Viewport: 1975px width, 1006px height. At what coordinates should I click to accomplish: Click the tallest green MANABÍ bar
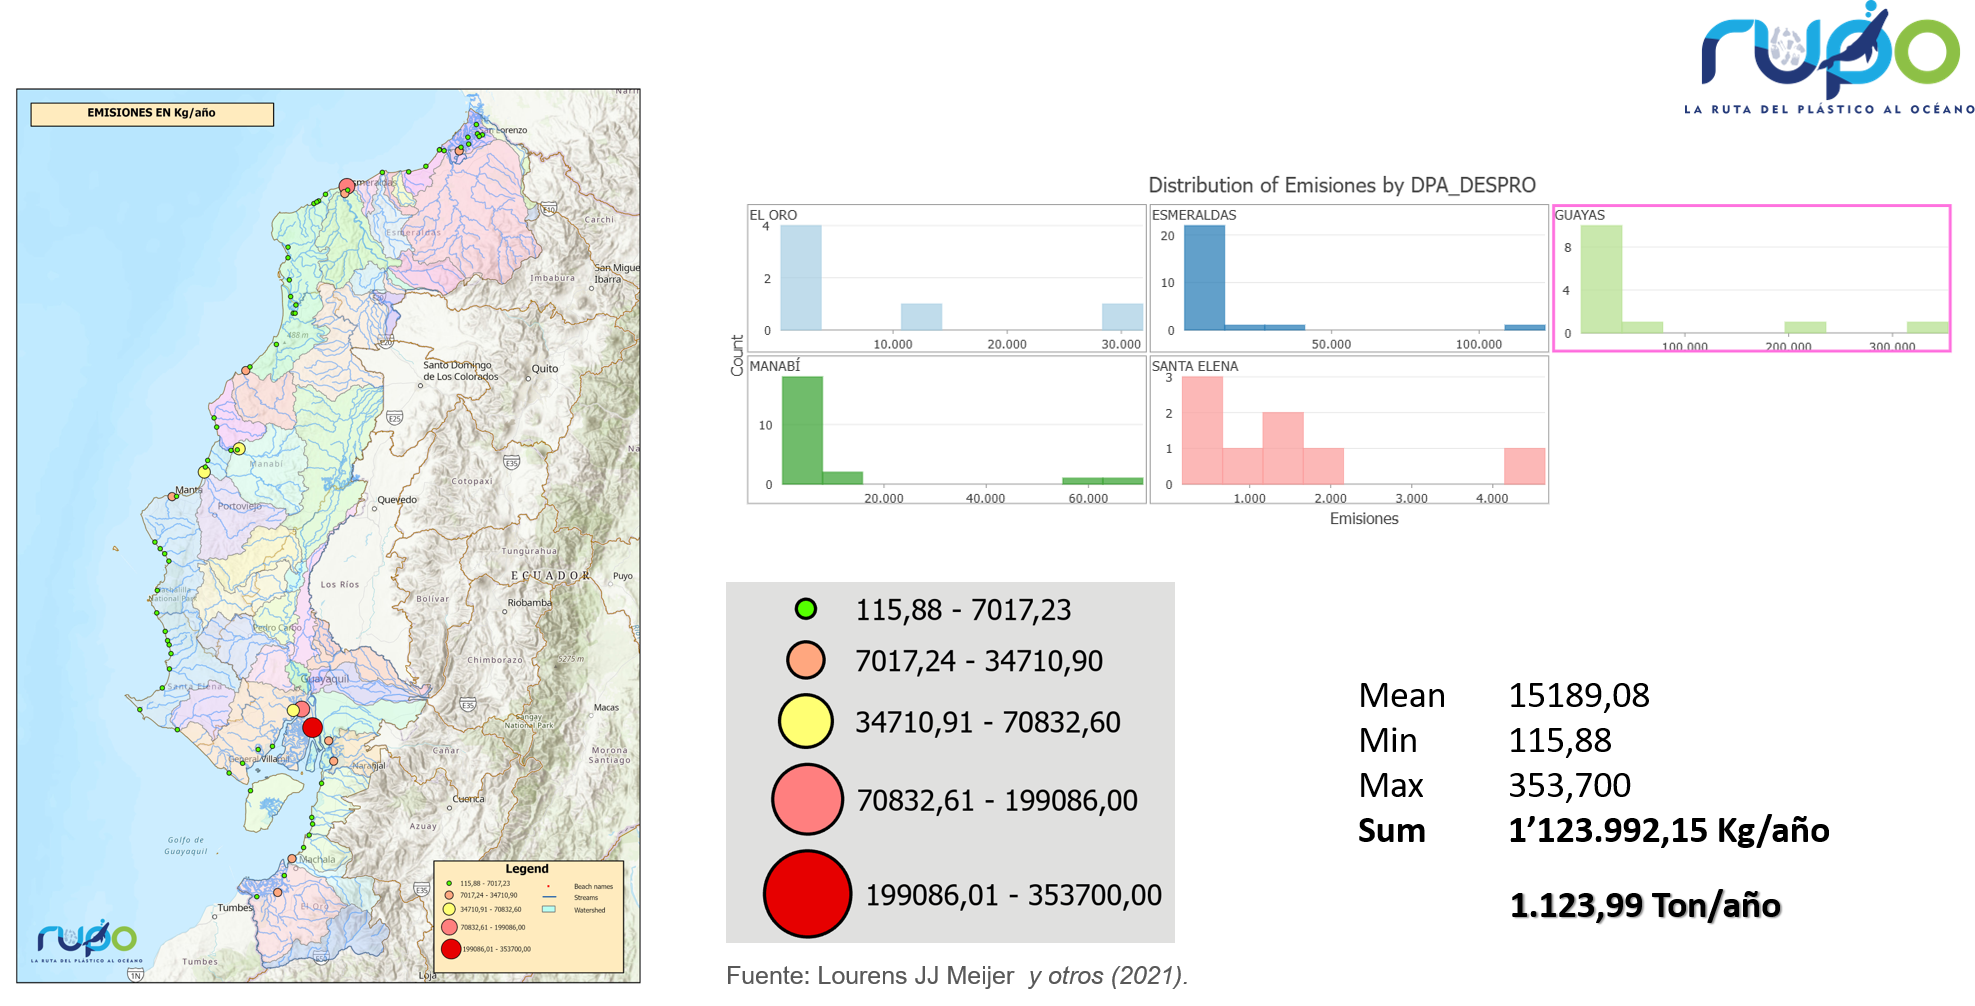click(x=802, y=430)
